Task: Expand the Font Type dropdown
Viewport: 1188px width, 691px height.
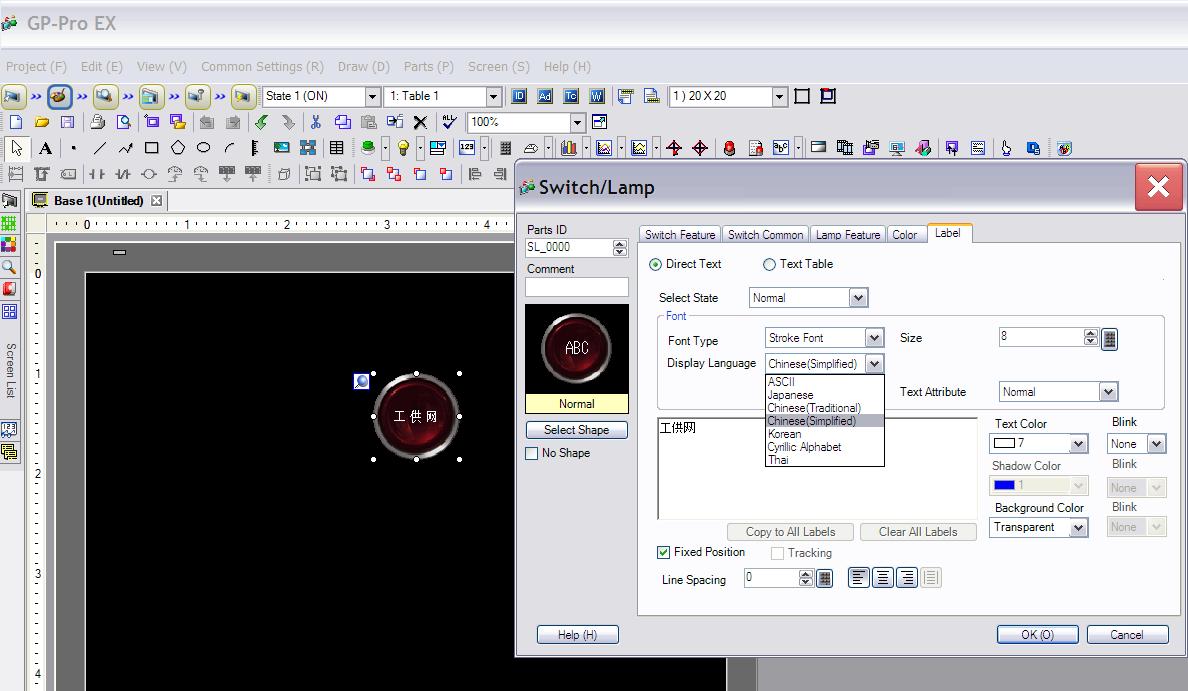Action: [874, 338]
